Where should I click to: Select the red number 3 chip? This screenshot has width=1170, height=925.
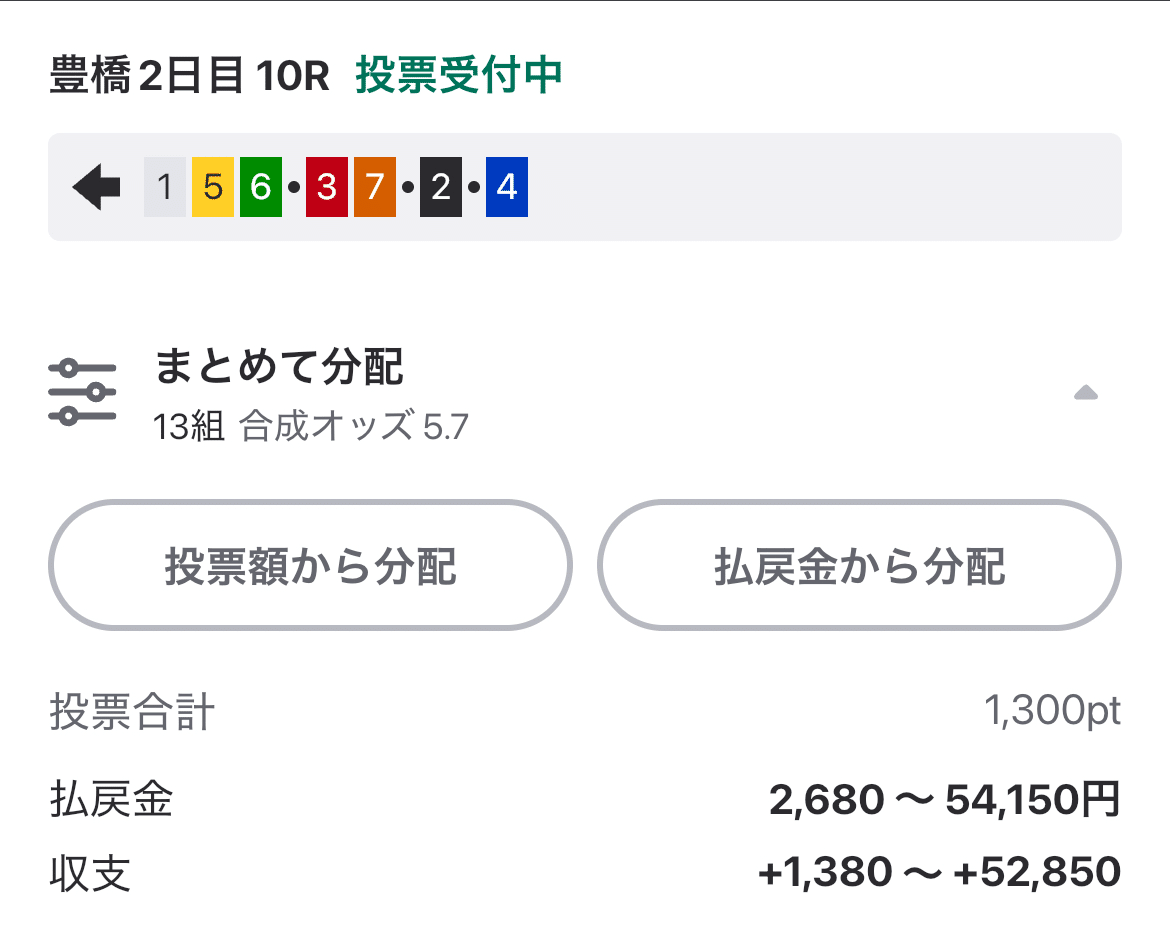click(x=325, y=186)
